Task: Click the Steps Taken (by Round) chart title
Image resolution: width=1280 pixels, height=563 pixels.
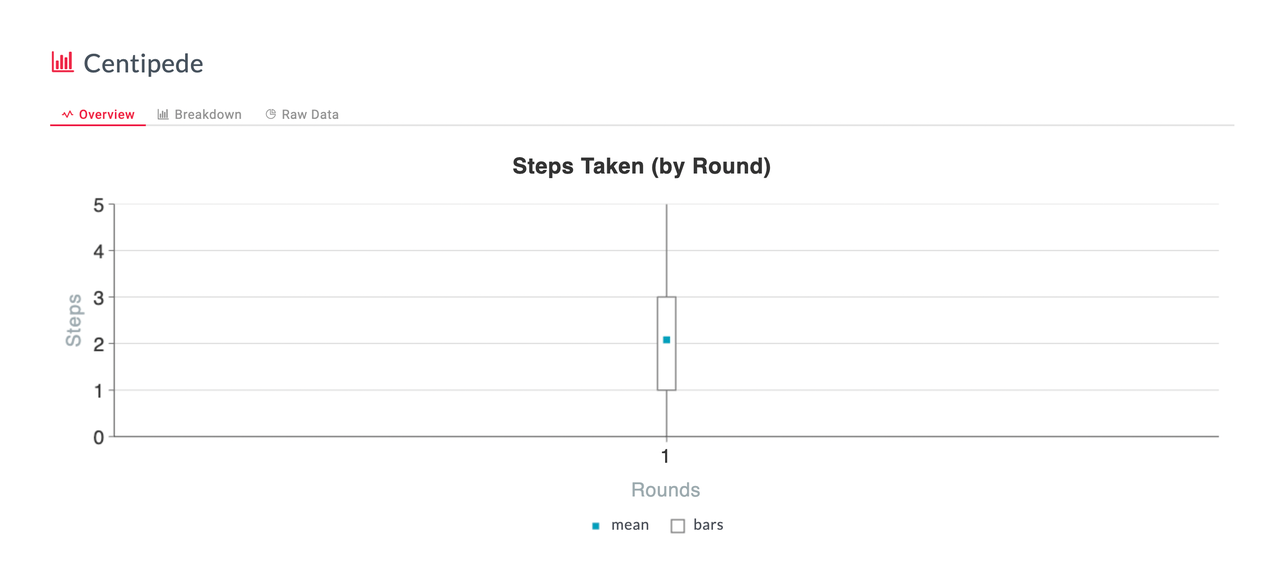Action: [x=641, y=166]
